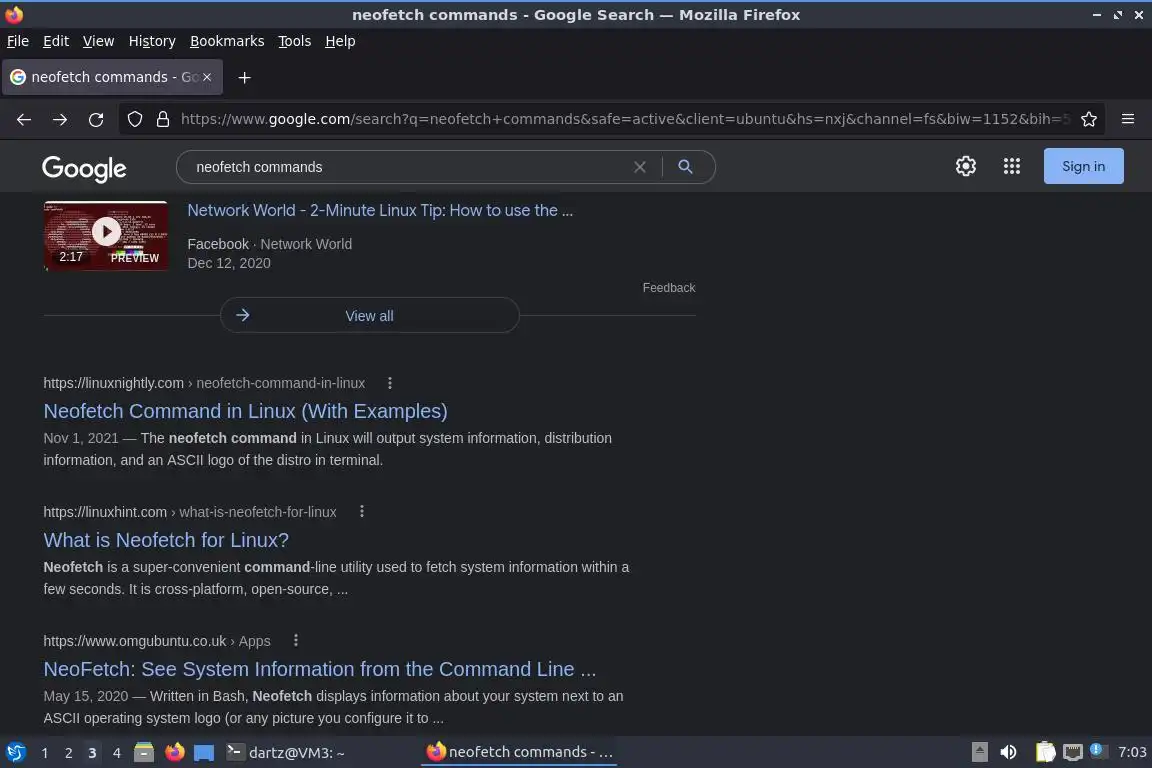Open What is Neofetch for Linux? result
The width and height of the screenshot is (1152, 768).
pyautogui.click(x=166, y=540)
